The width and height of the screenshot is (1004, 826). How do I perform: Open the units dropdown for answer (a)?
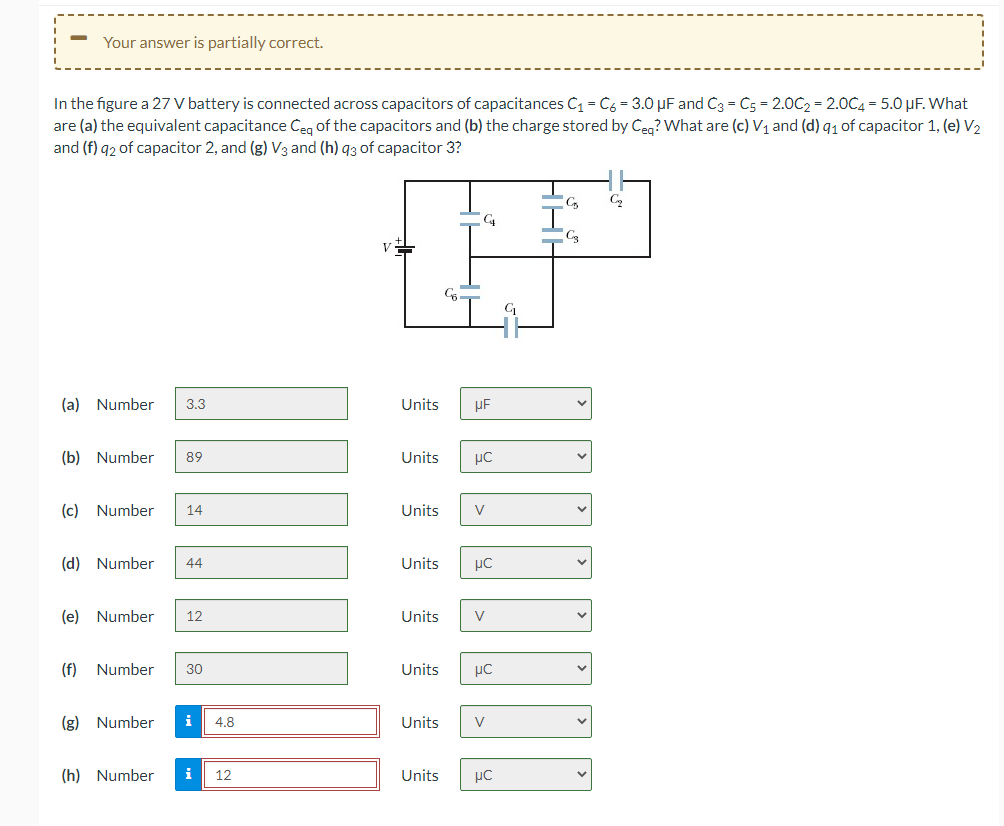pos(525,404)
